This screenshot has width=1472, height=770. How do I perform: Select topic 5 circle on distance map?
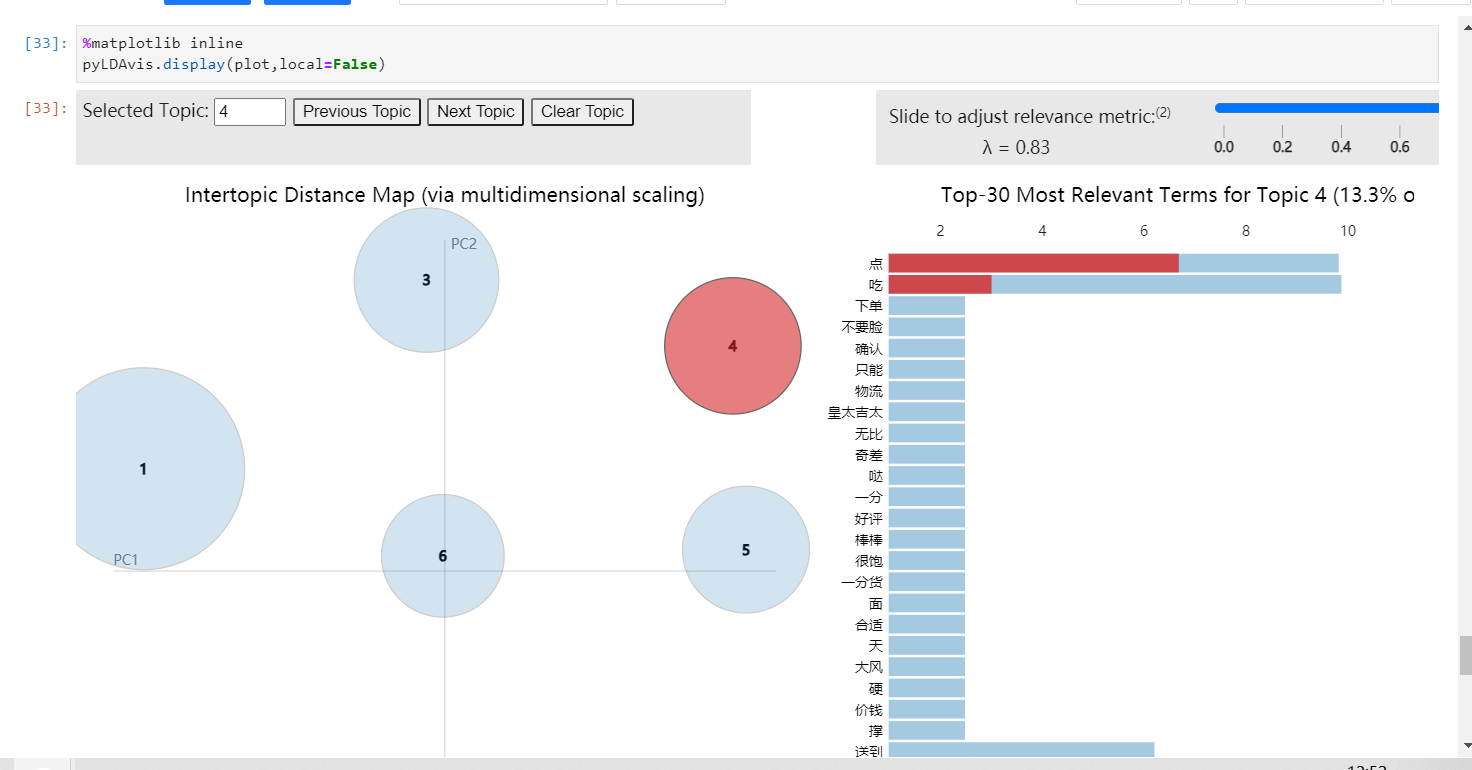coord(746,550)
